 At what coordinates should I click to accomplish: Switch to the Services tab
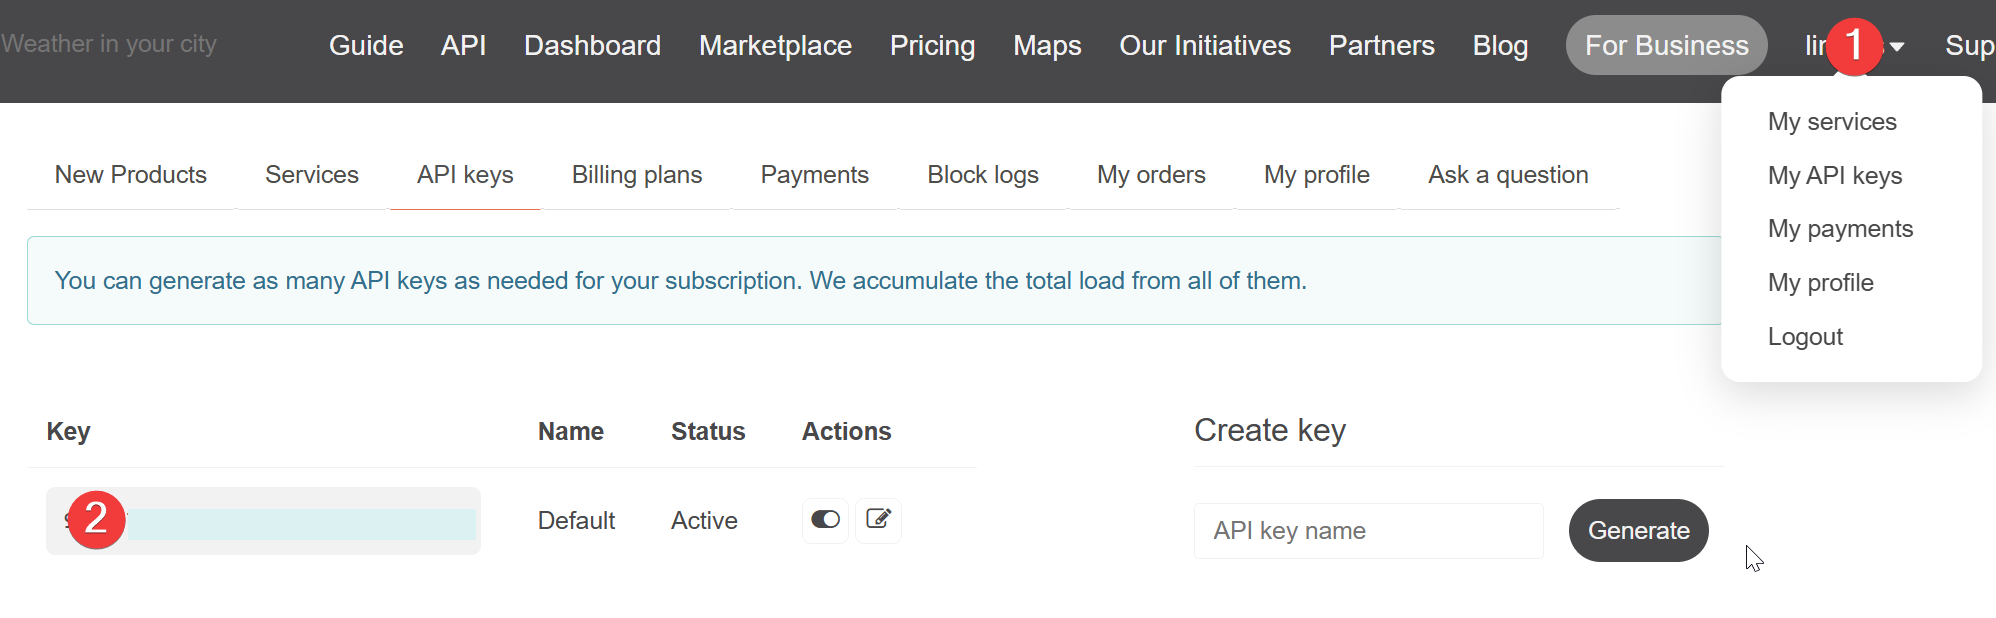click(x=312, y=175)
